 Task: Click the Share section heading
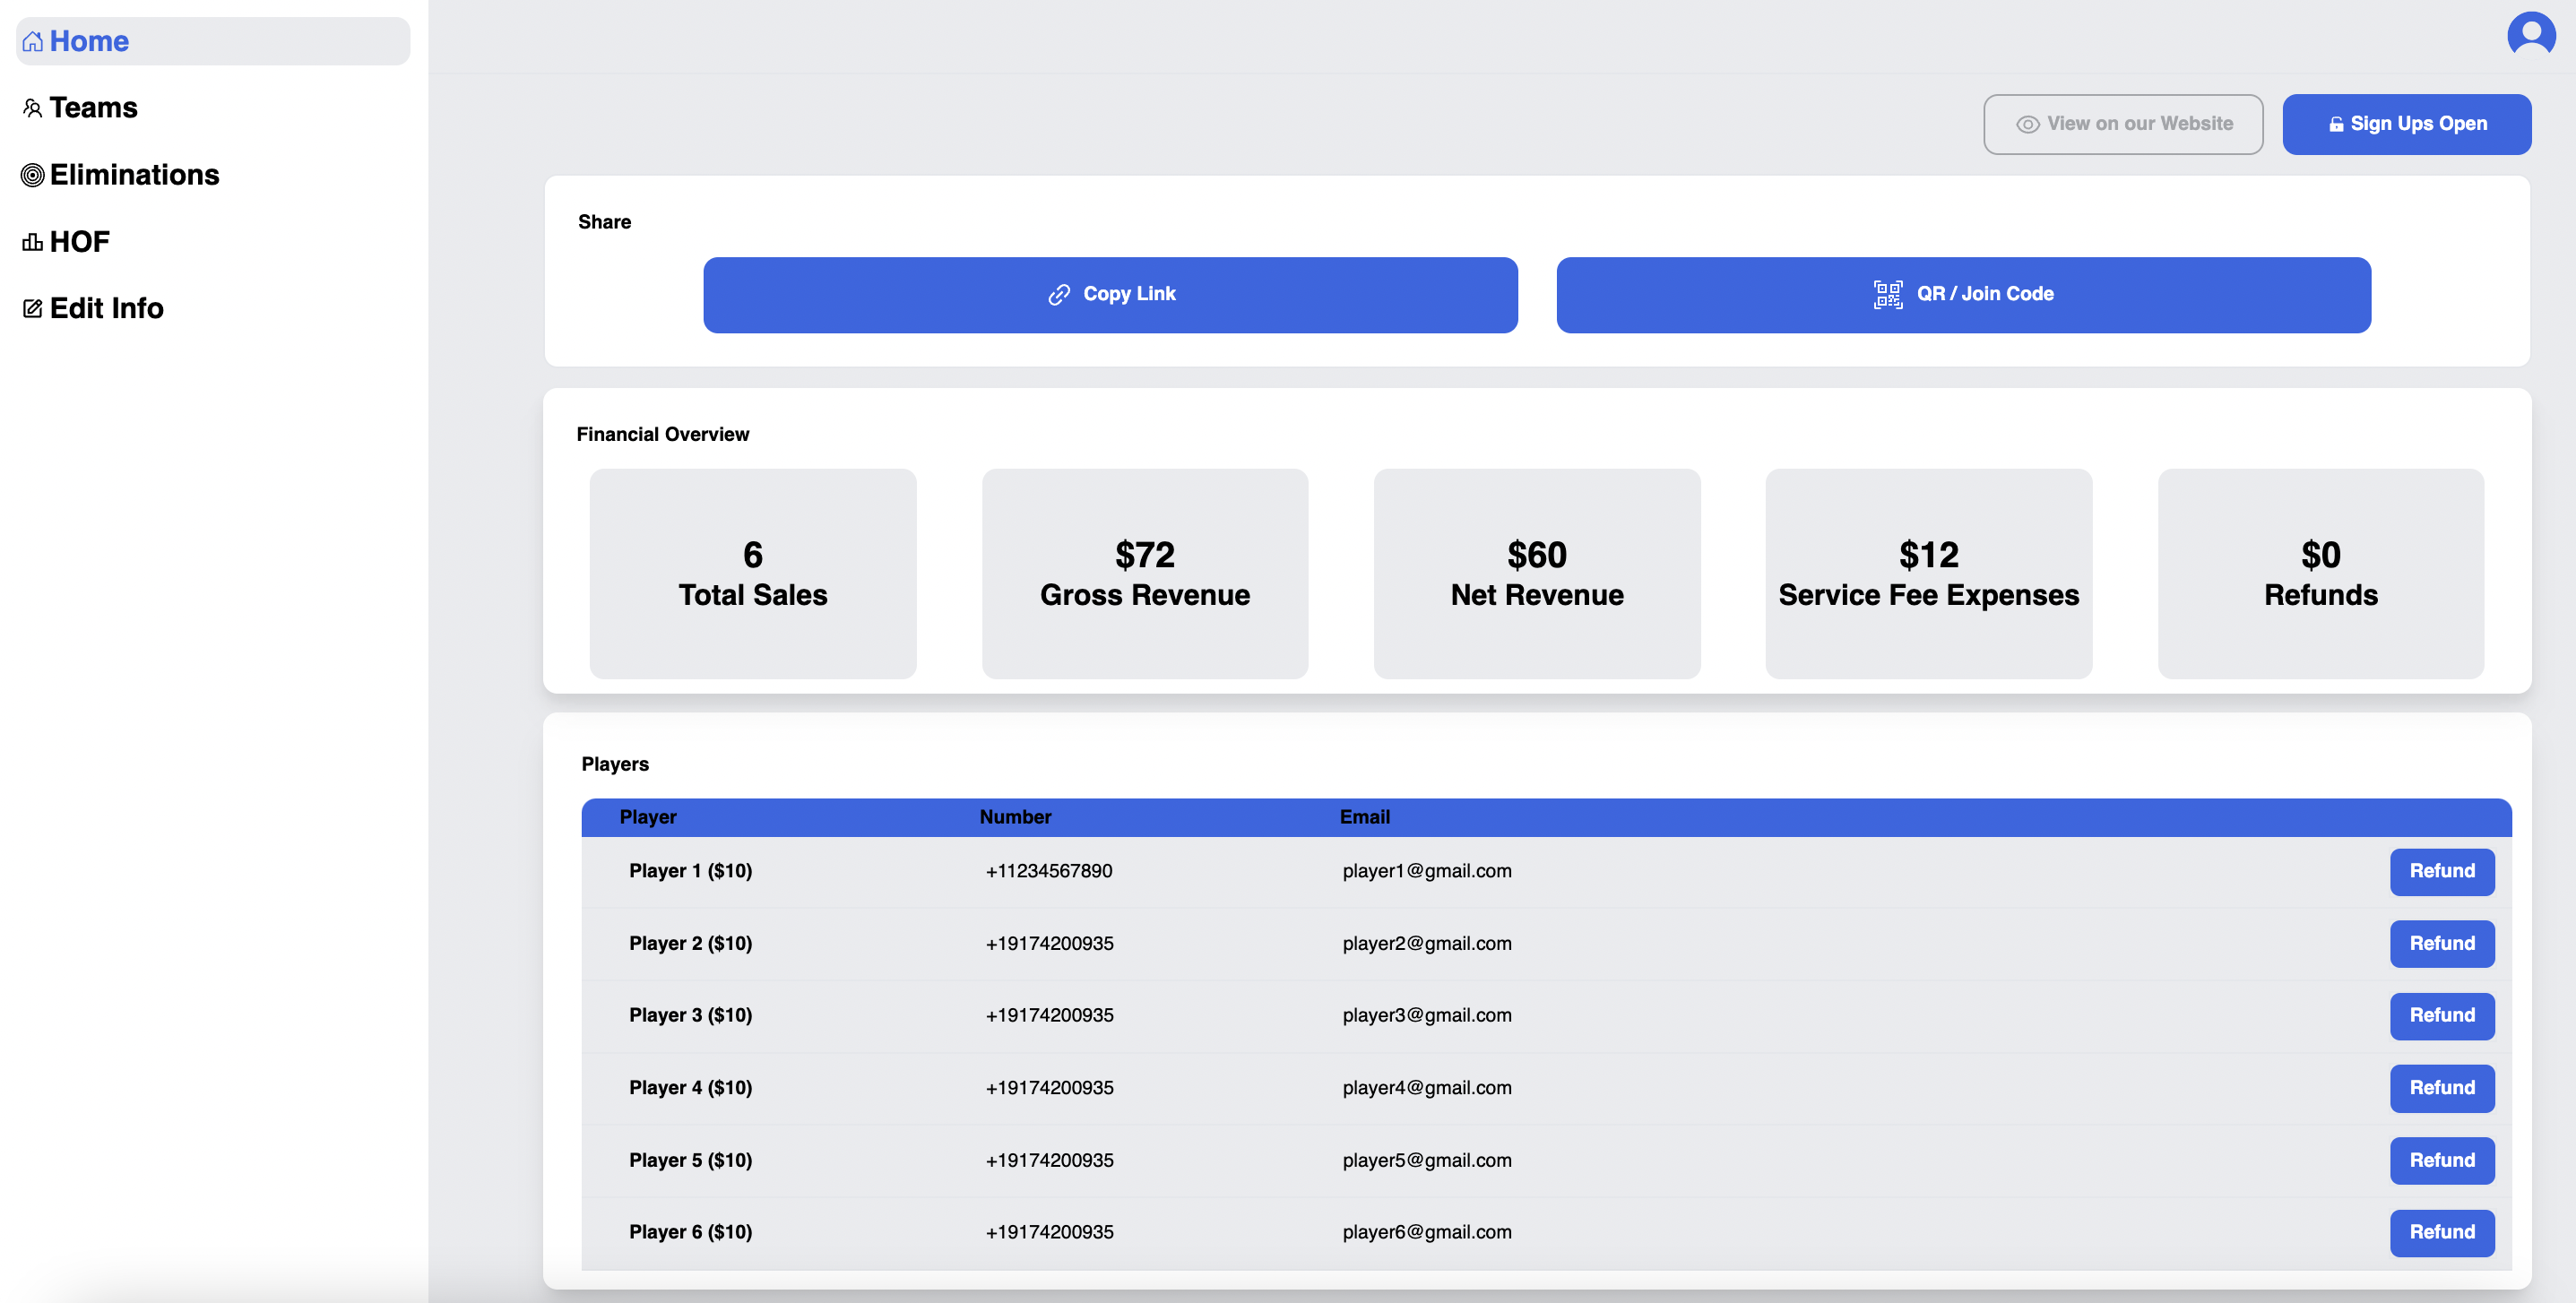tap(604, 222)
